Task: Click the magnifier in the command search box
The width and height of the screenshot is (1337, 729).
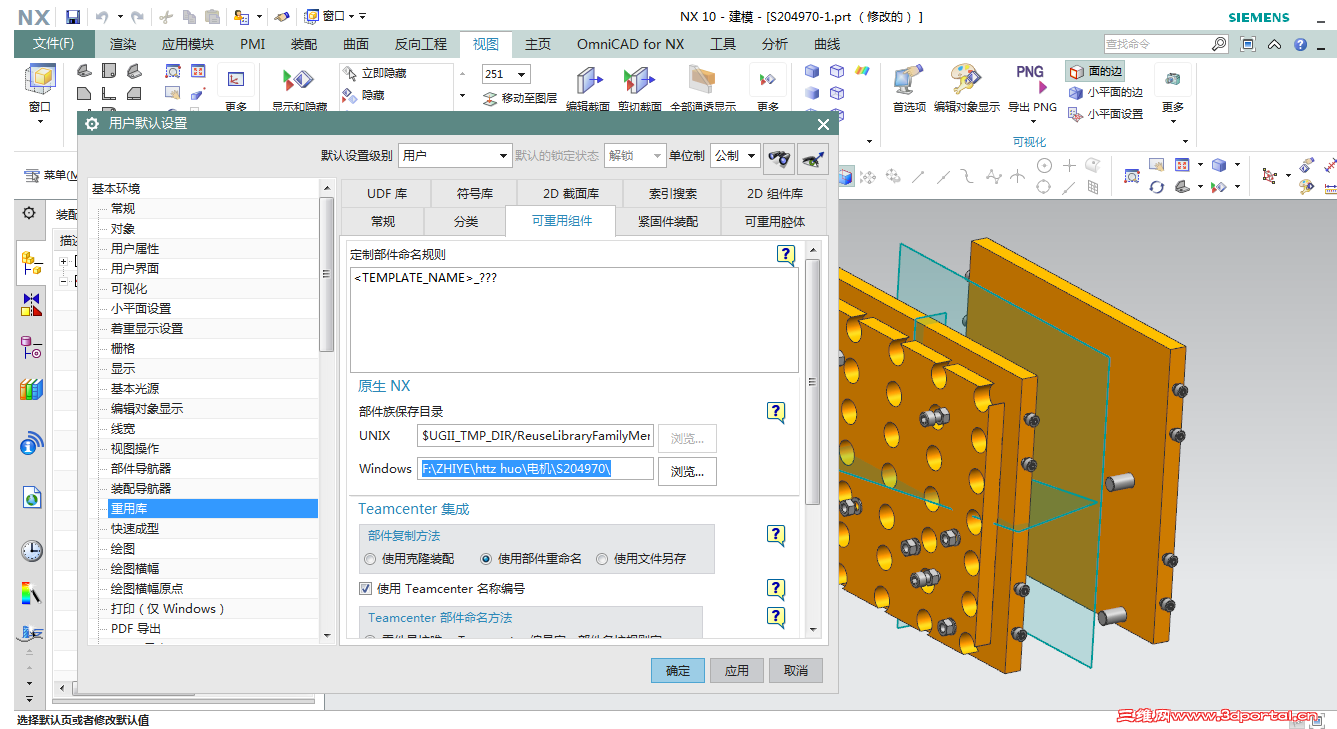Action: tap(1218, 44)
